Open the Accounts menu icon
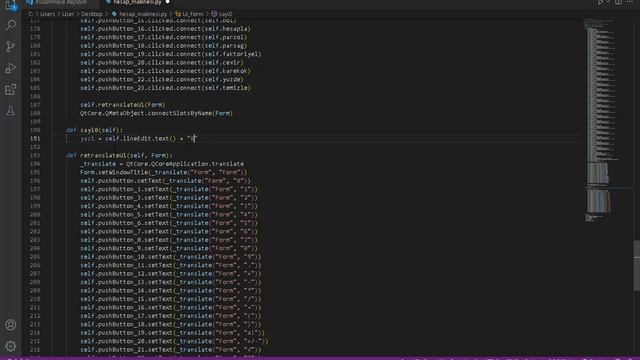Screen dimensions: 640x360 click(x=11, y=325)
